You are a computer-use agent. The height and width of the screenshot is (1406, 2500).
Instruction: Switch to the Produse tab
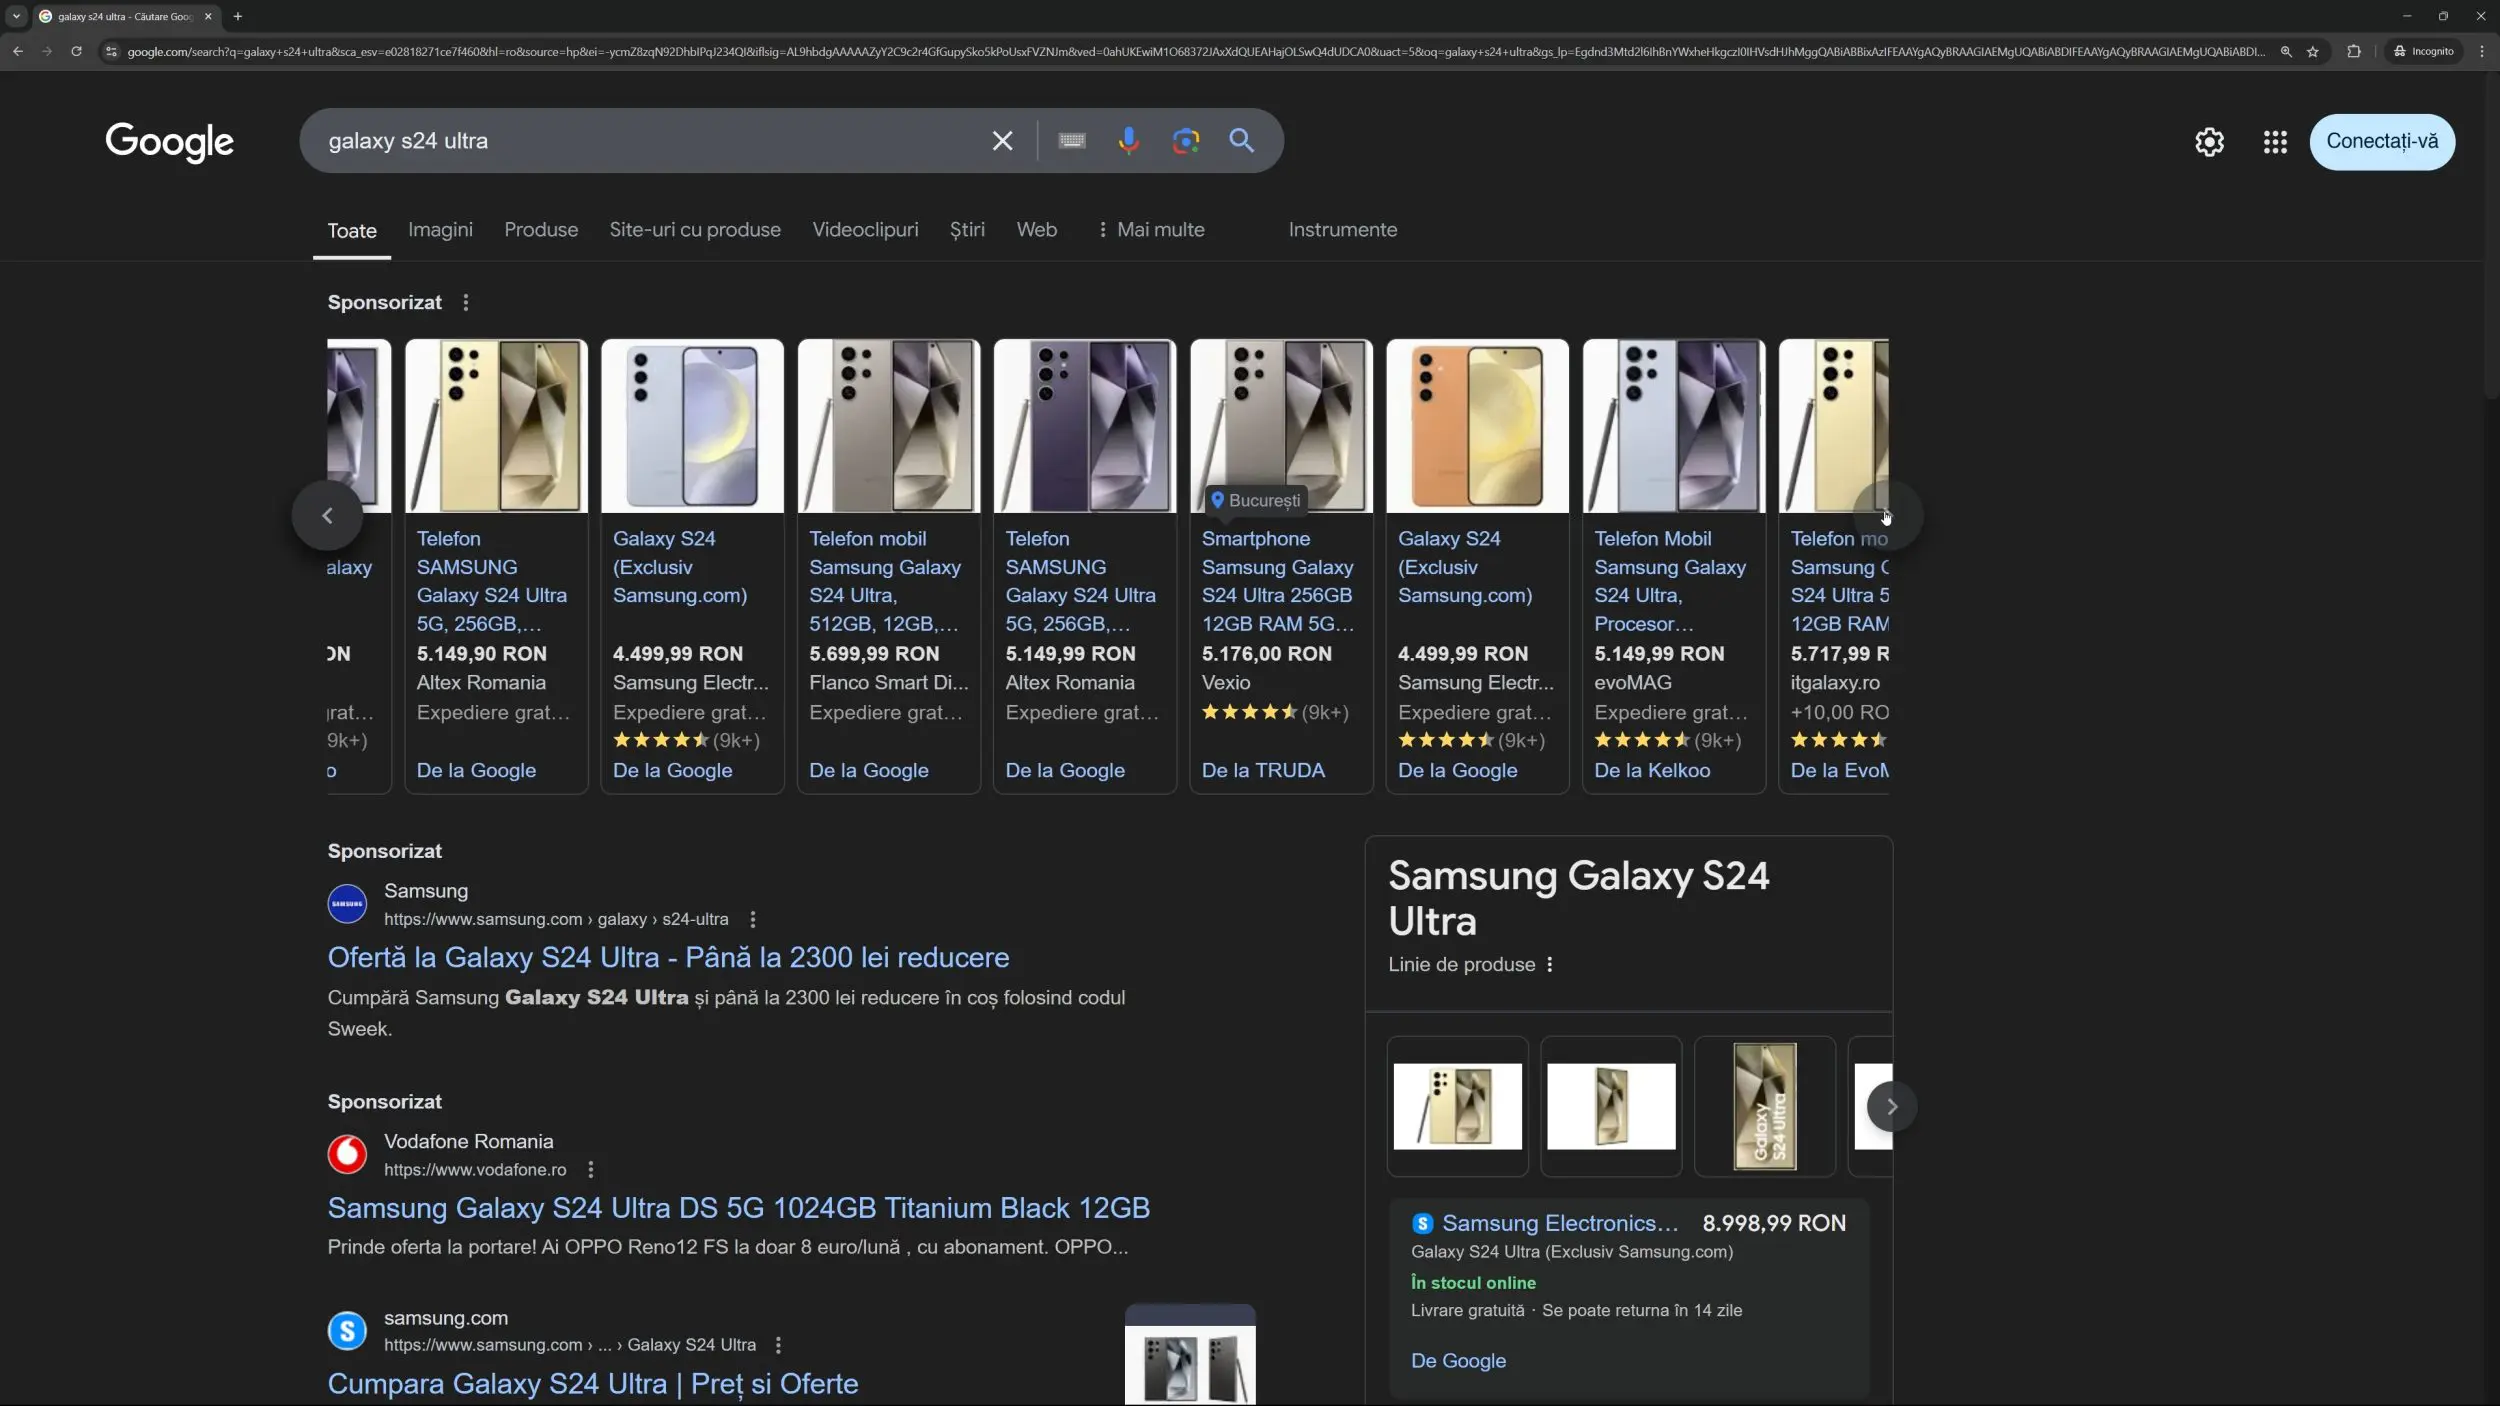[x=541, y=230]
